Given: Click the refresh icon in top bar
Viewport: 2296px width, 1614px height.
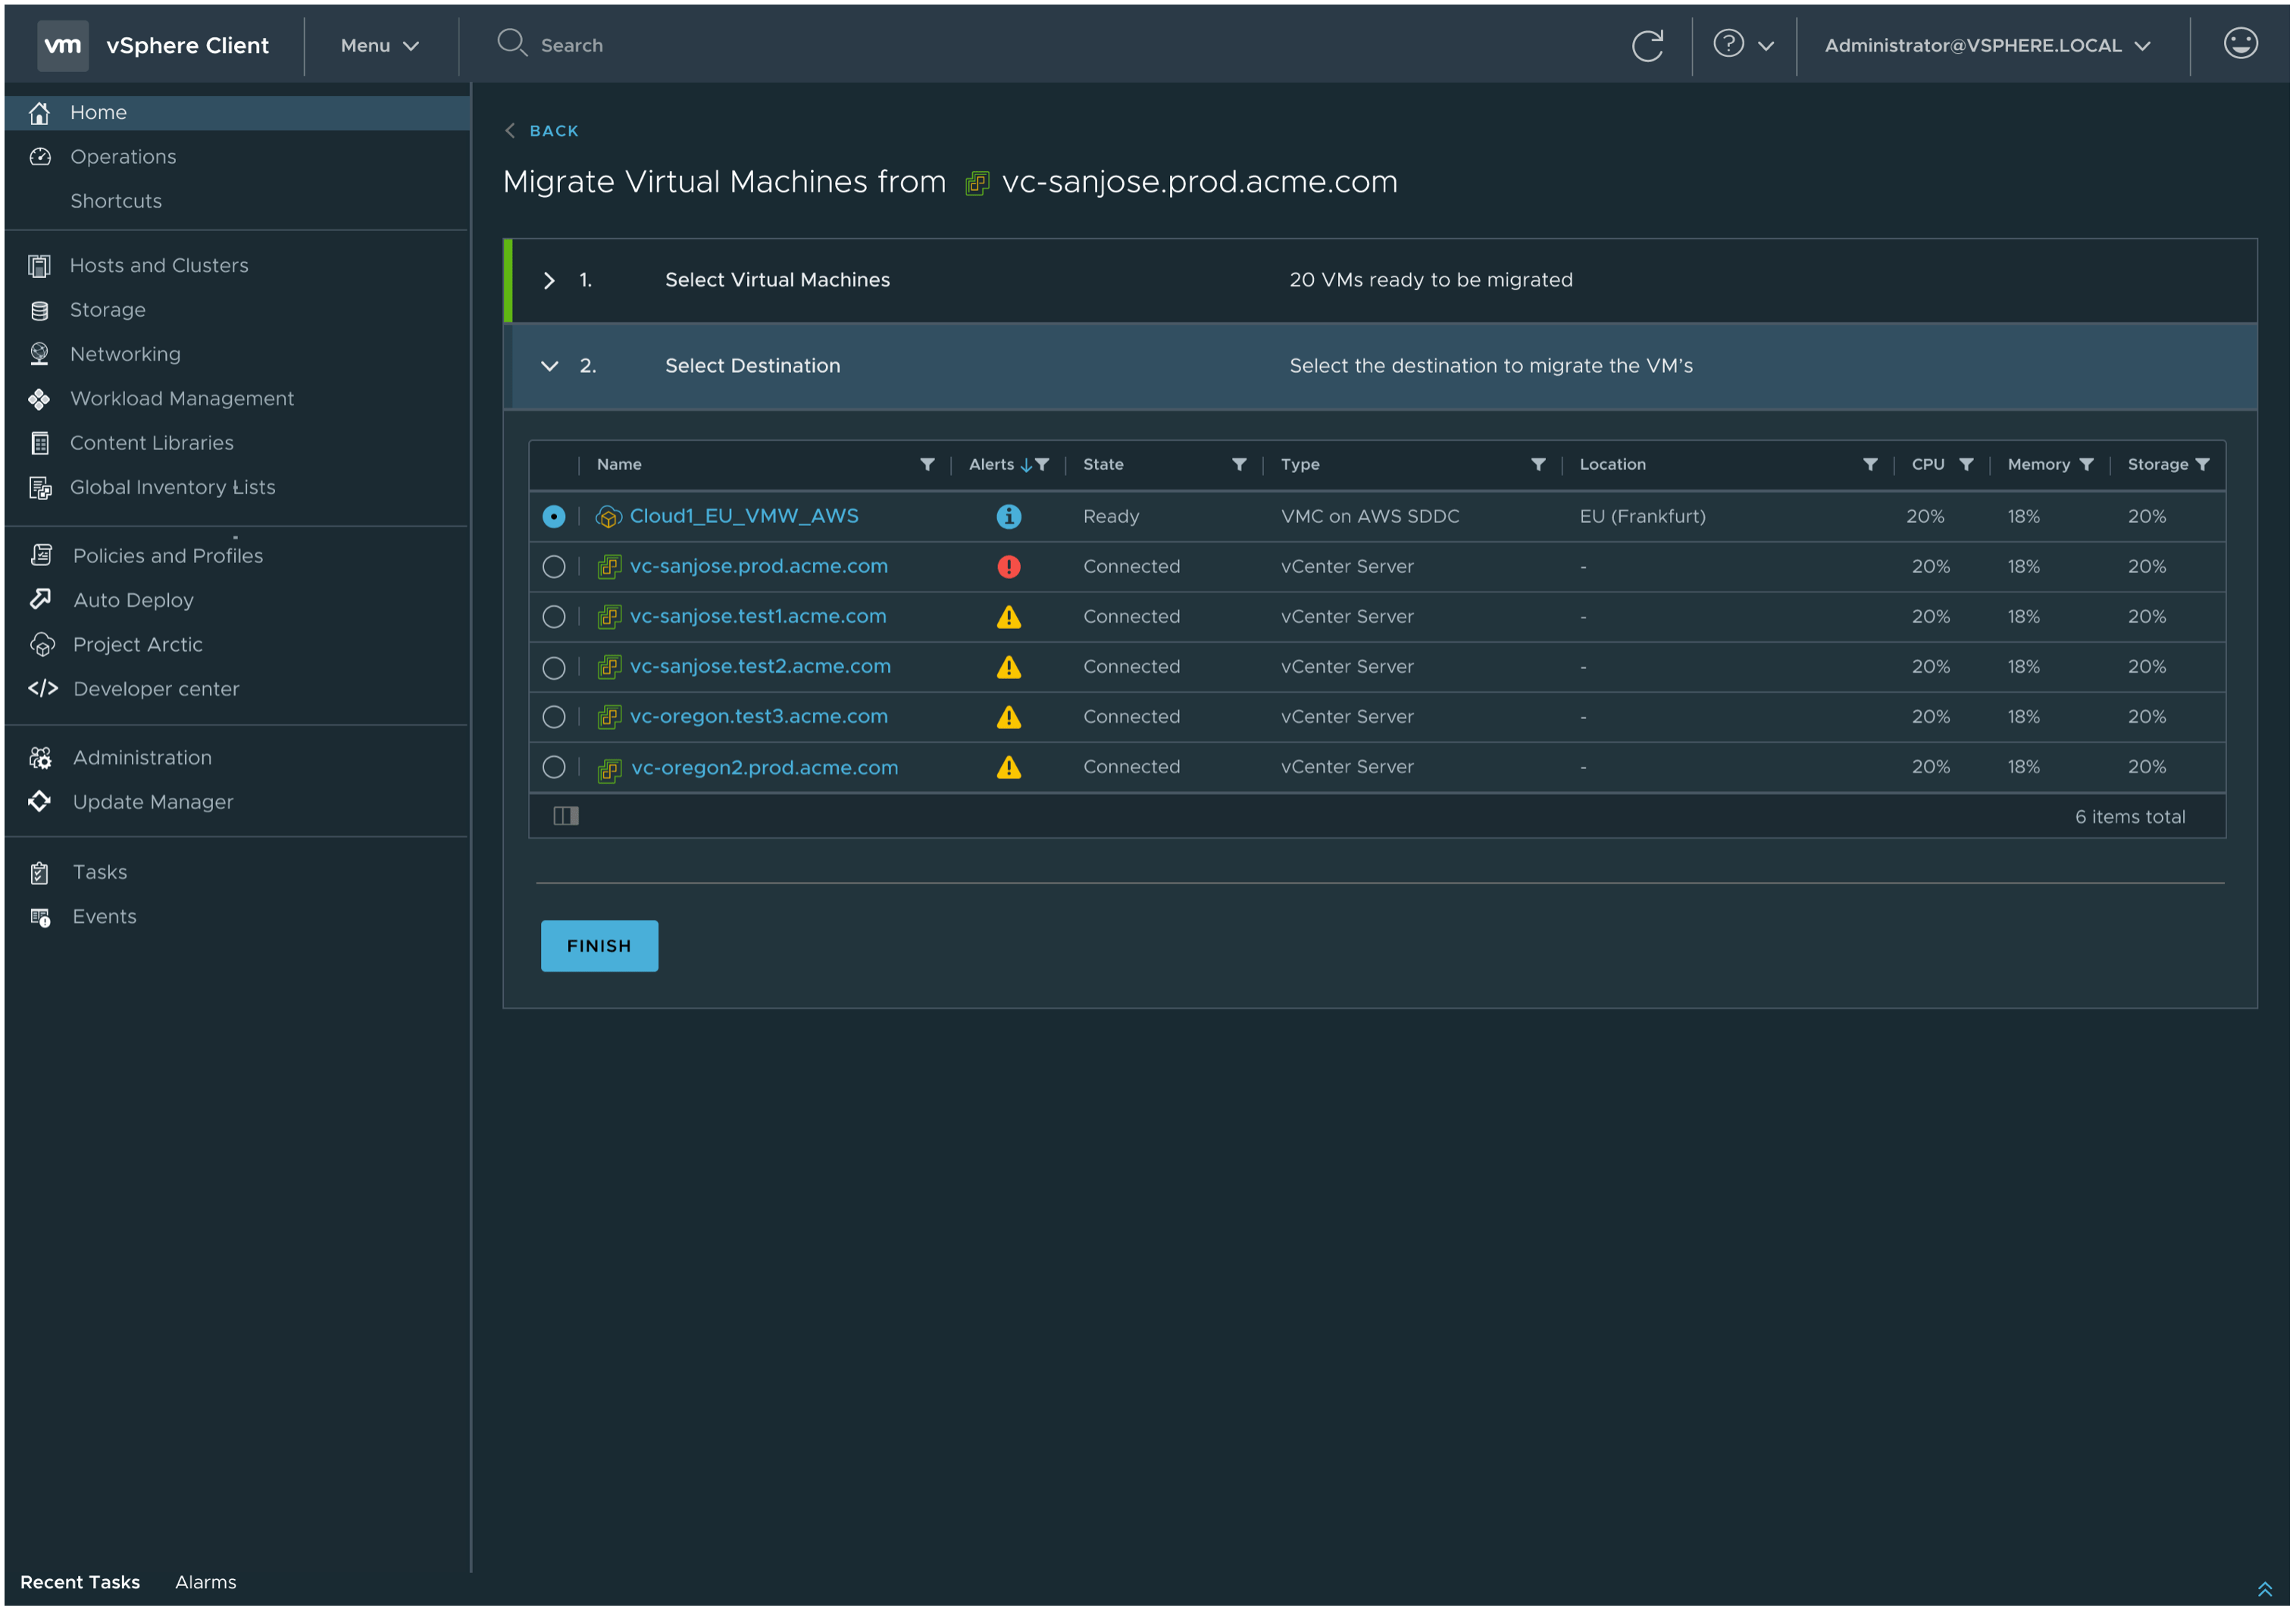Looking at the screenshot, I should coord(1647,45).
